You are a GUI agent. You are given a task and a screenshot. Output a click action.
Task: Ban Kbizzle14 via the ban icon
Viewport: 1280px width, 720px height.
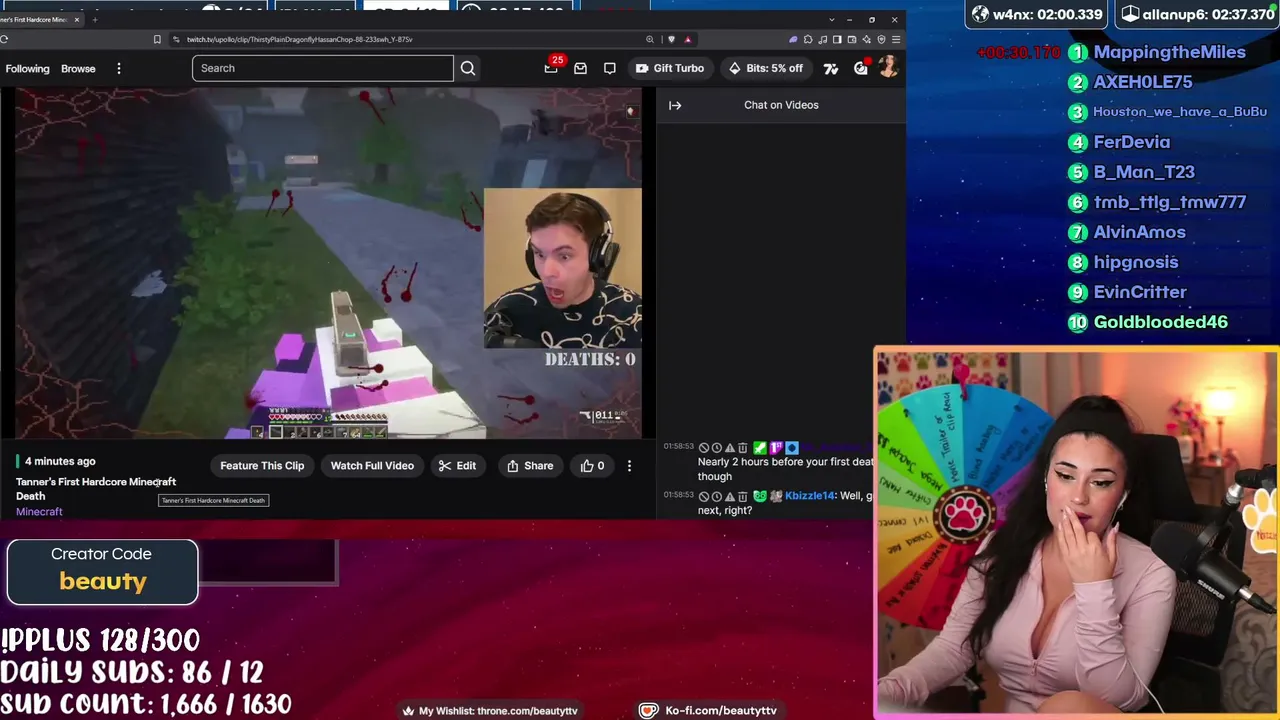click(704, 496)
